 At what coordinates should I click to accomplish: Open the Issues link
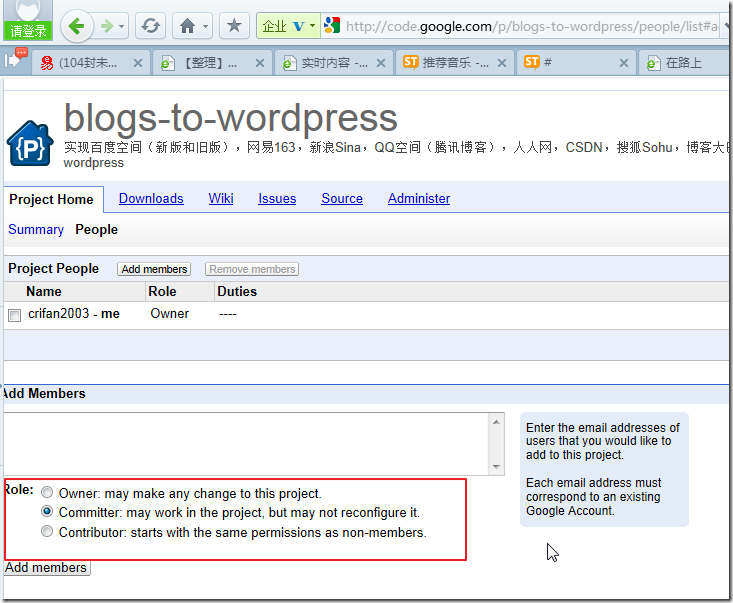click(277, 199)
